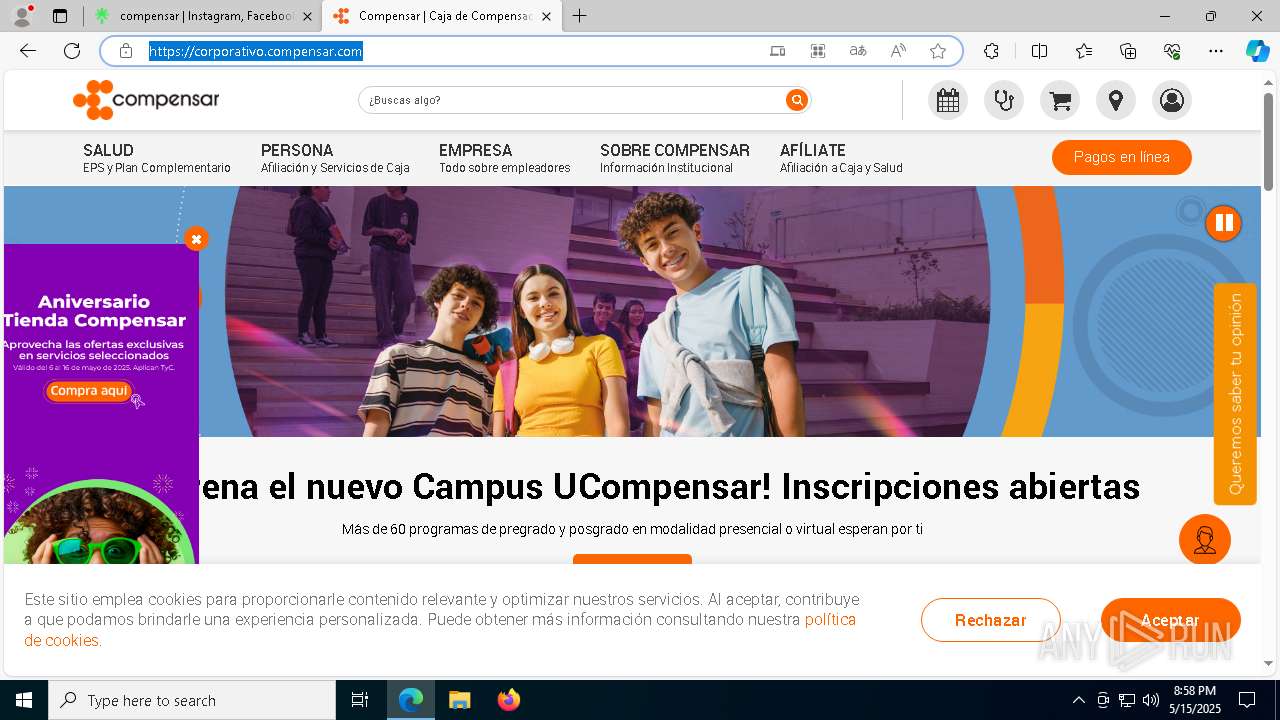Add page to favorites star icon
Screen dimensions: 1280x720
937,51
